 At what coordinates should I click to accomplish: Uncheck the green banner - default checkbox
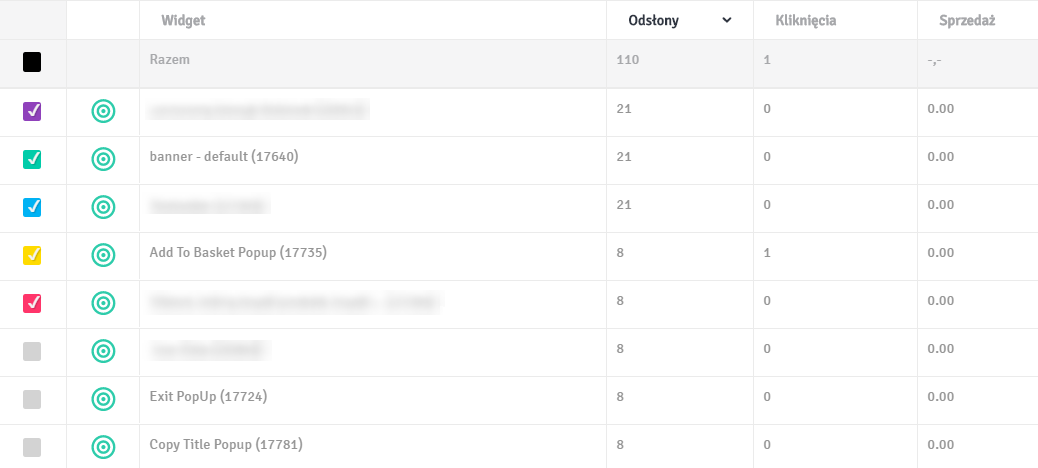tap(32, 160)
